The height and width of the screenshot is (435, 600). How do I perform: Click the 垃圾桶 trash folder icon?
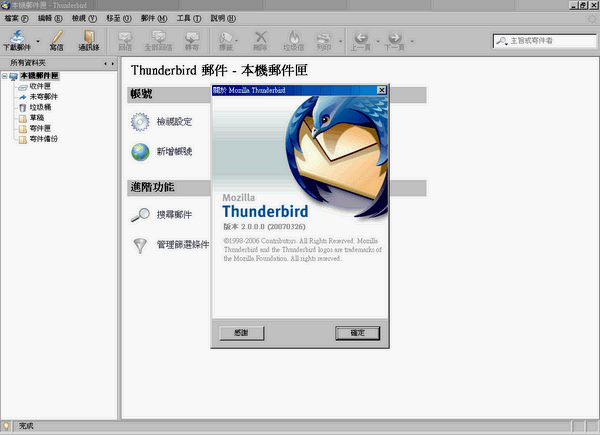21,107
